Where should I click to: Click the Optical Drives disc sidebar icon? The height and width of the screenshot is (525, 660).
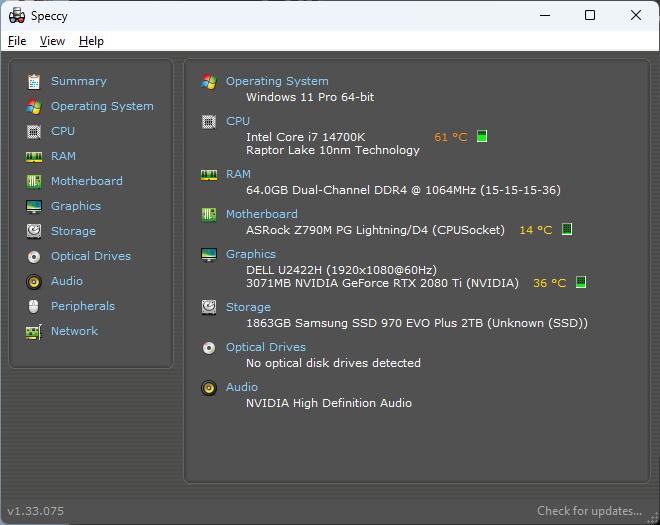(34, 256)
